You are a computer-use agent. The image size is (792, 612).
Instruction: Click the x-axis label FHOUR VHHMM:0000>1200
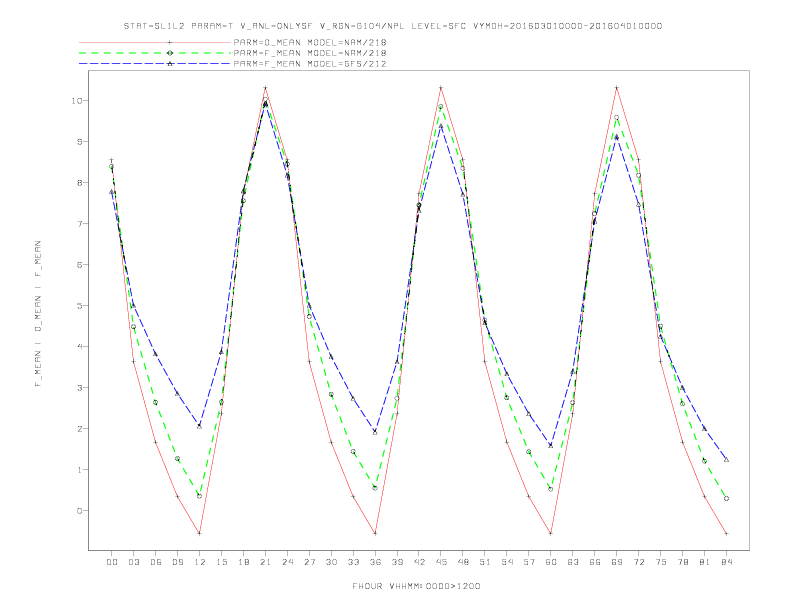pos(416,586)
